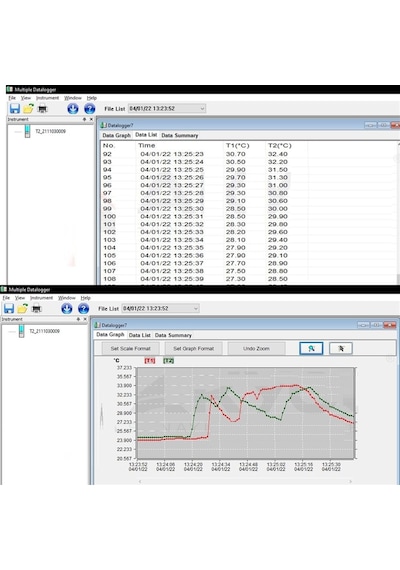Select T1 value 27.30 in row 108
Image resolution: width=400 pixels, height=570 pixels.
tap(236, 279)
